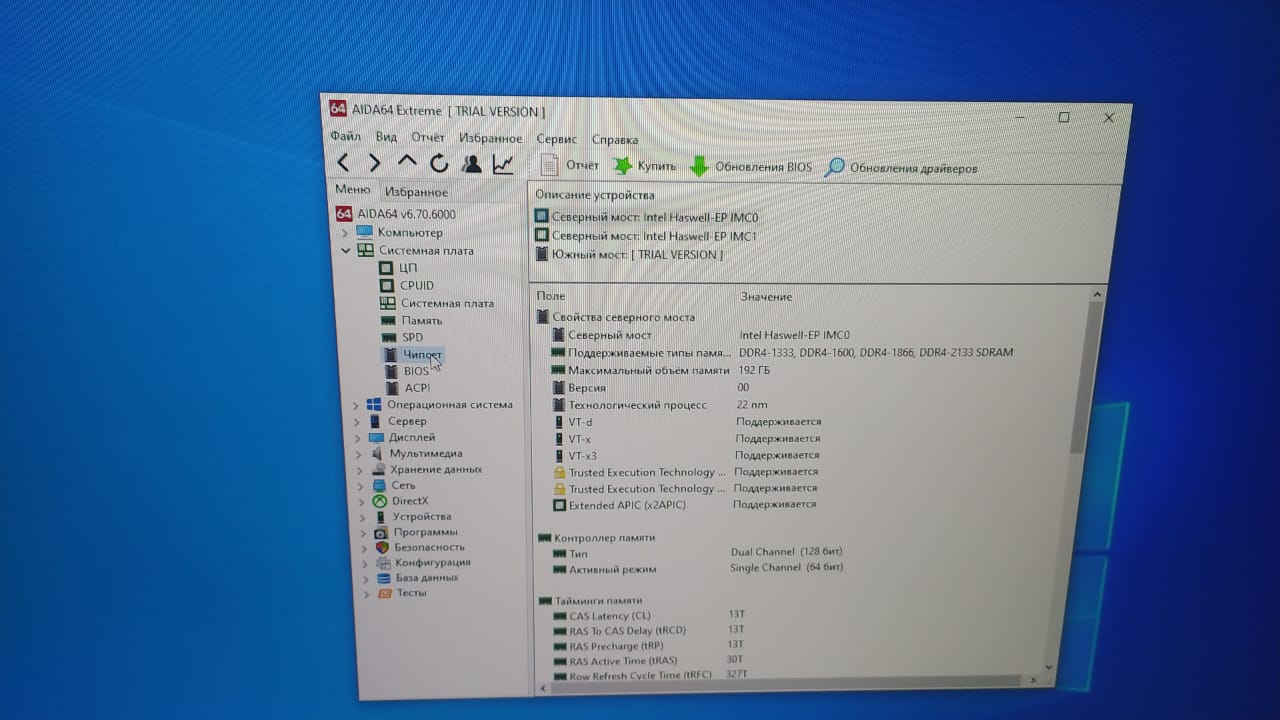Screen dimensions: 1280x720
Task: Select the Южный мост device entry
Action: coord(628,254)
